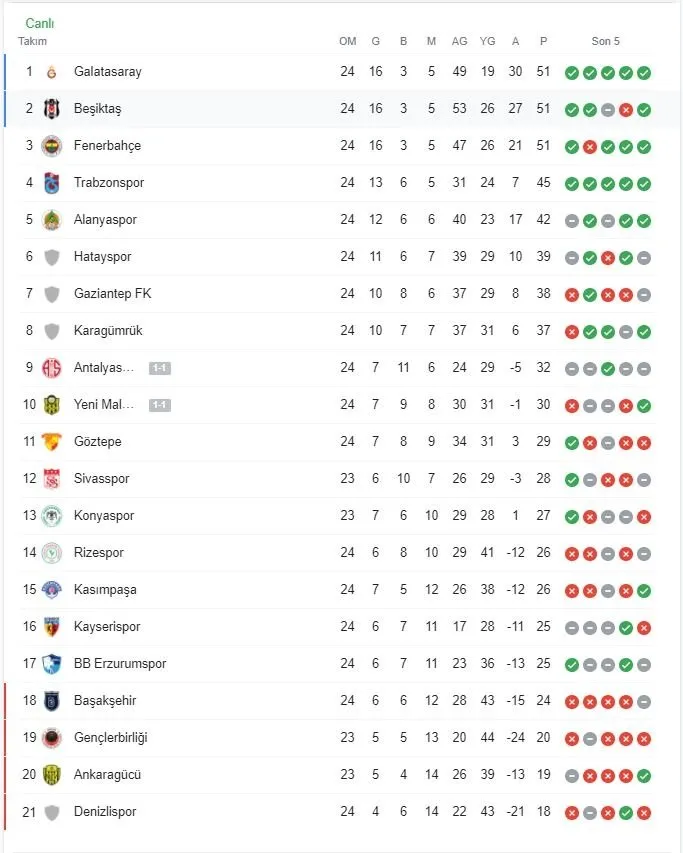Screen dimensions: 683x853
Task: Click the Başakşehir team logo
Action: coord(52,701)
